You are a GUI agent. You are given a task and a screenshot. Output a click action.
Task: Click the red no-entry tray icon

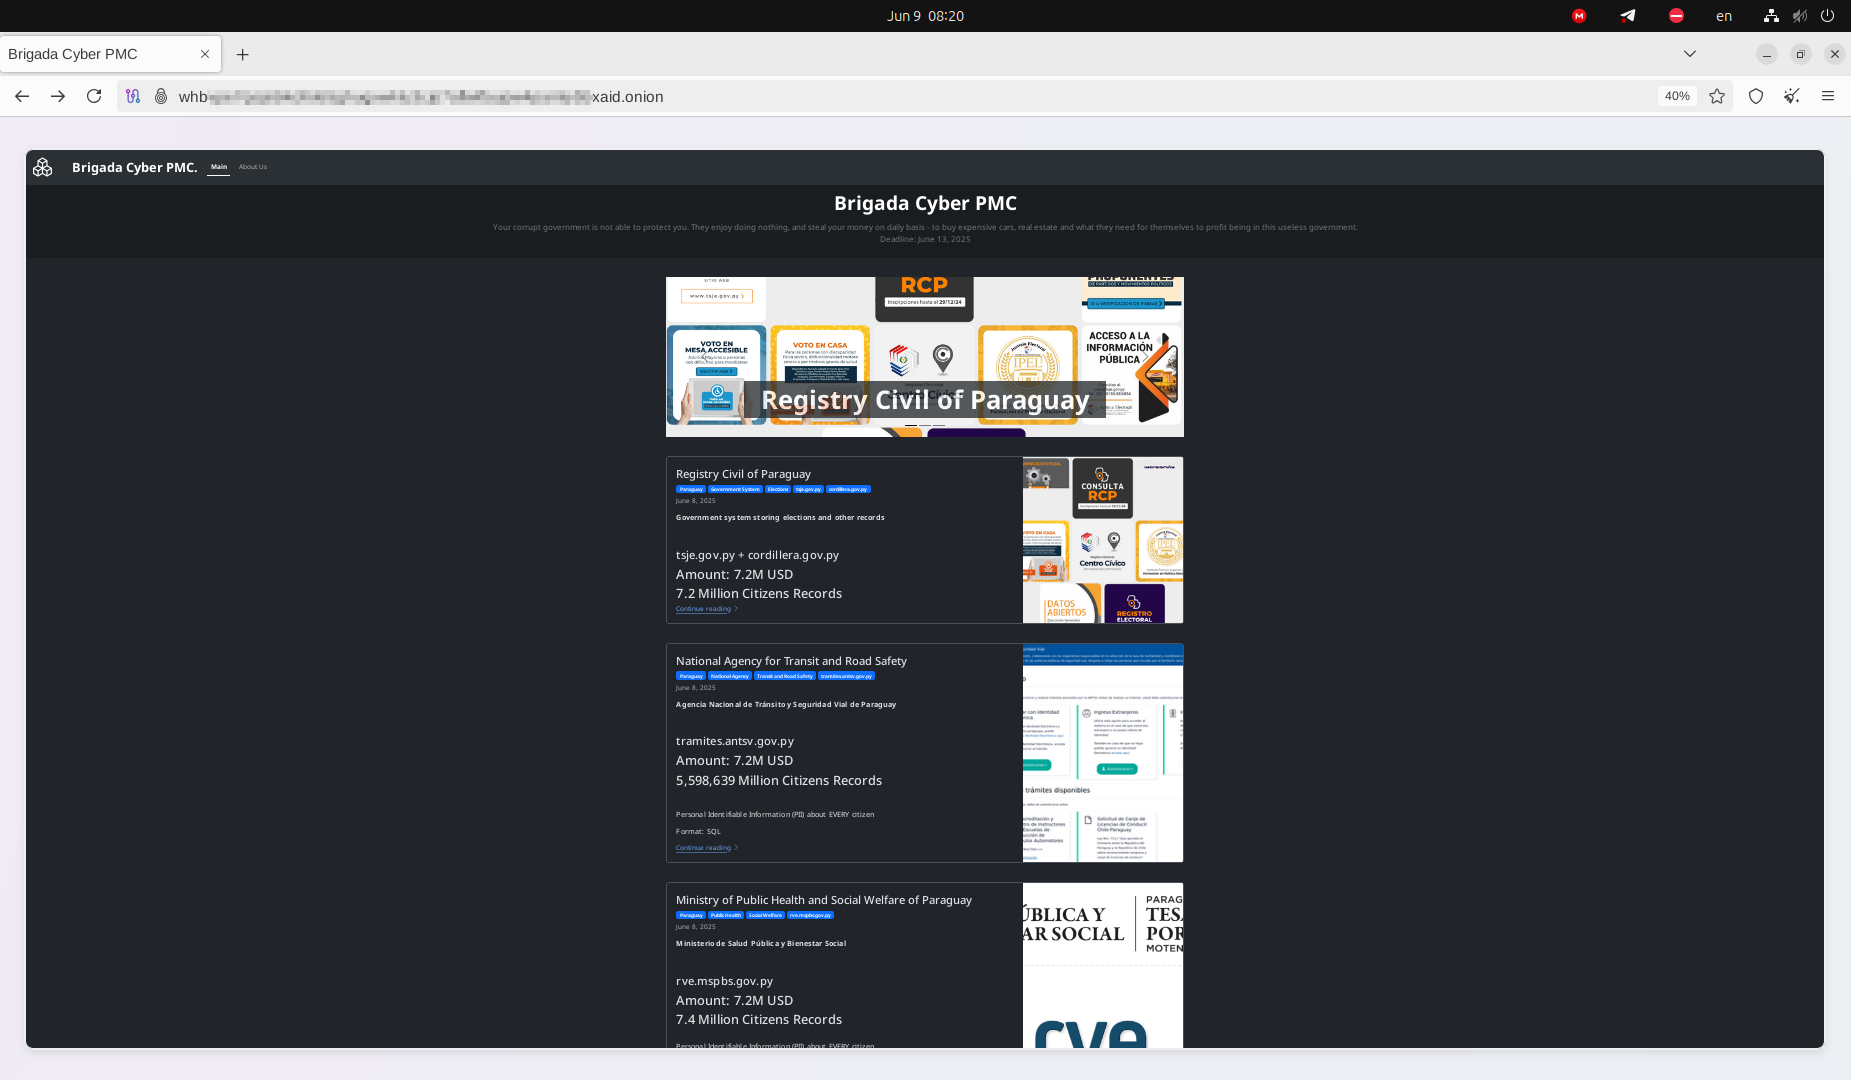(1676, 15)
